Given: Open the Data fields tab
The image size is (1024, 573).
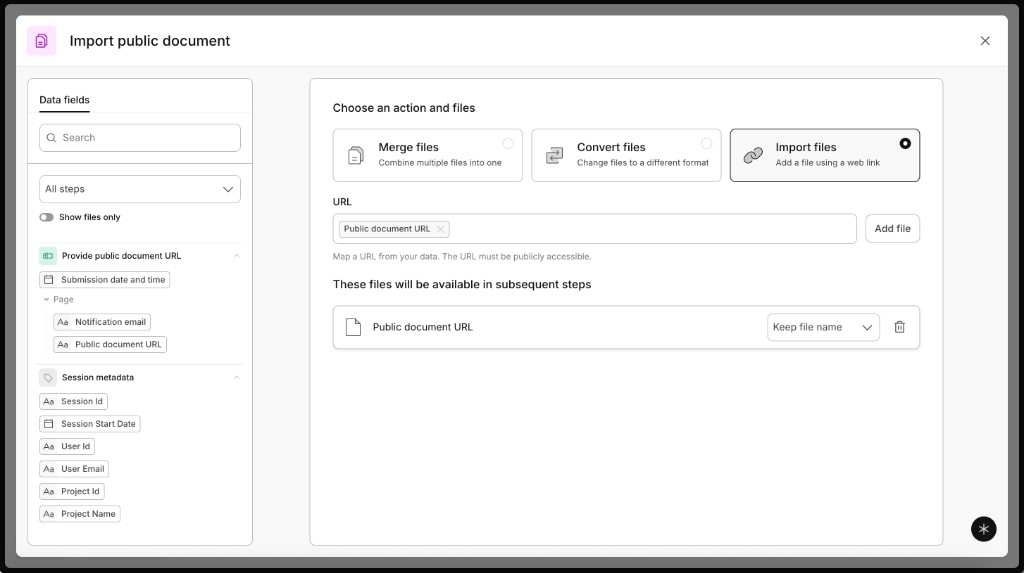Looking at the screenshot, I should [64, 100].
